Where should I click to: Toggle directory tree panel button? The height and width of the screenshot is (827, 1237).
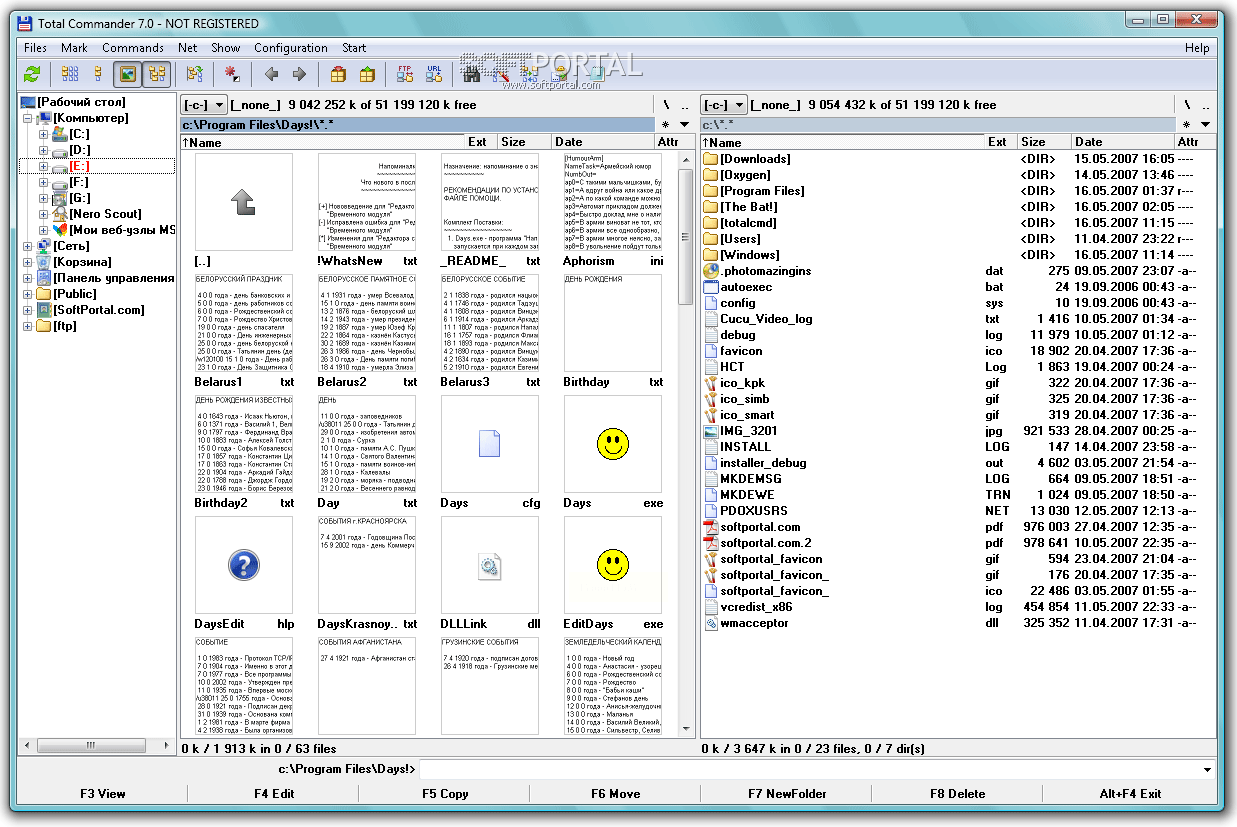[x=156, y=74]
